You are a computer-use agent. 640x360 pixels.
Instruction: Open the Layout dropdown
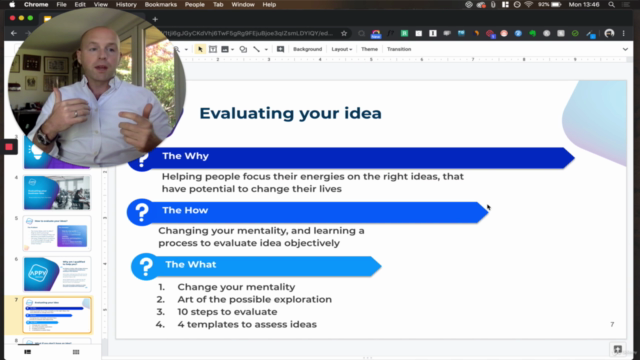point(342,49)
